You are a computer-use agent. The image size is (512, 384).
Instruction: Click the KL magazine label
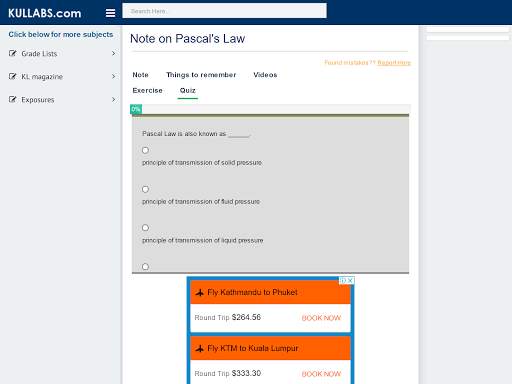[42, 77]
